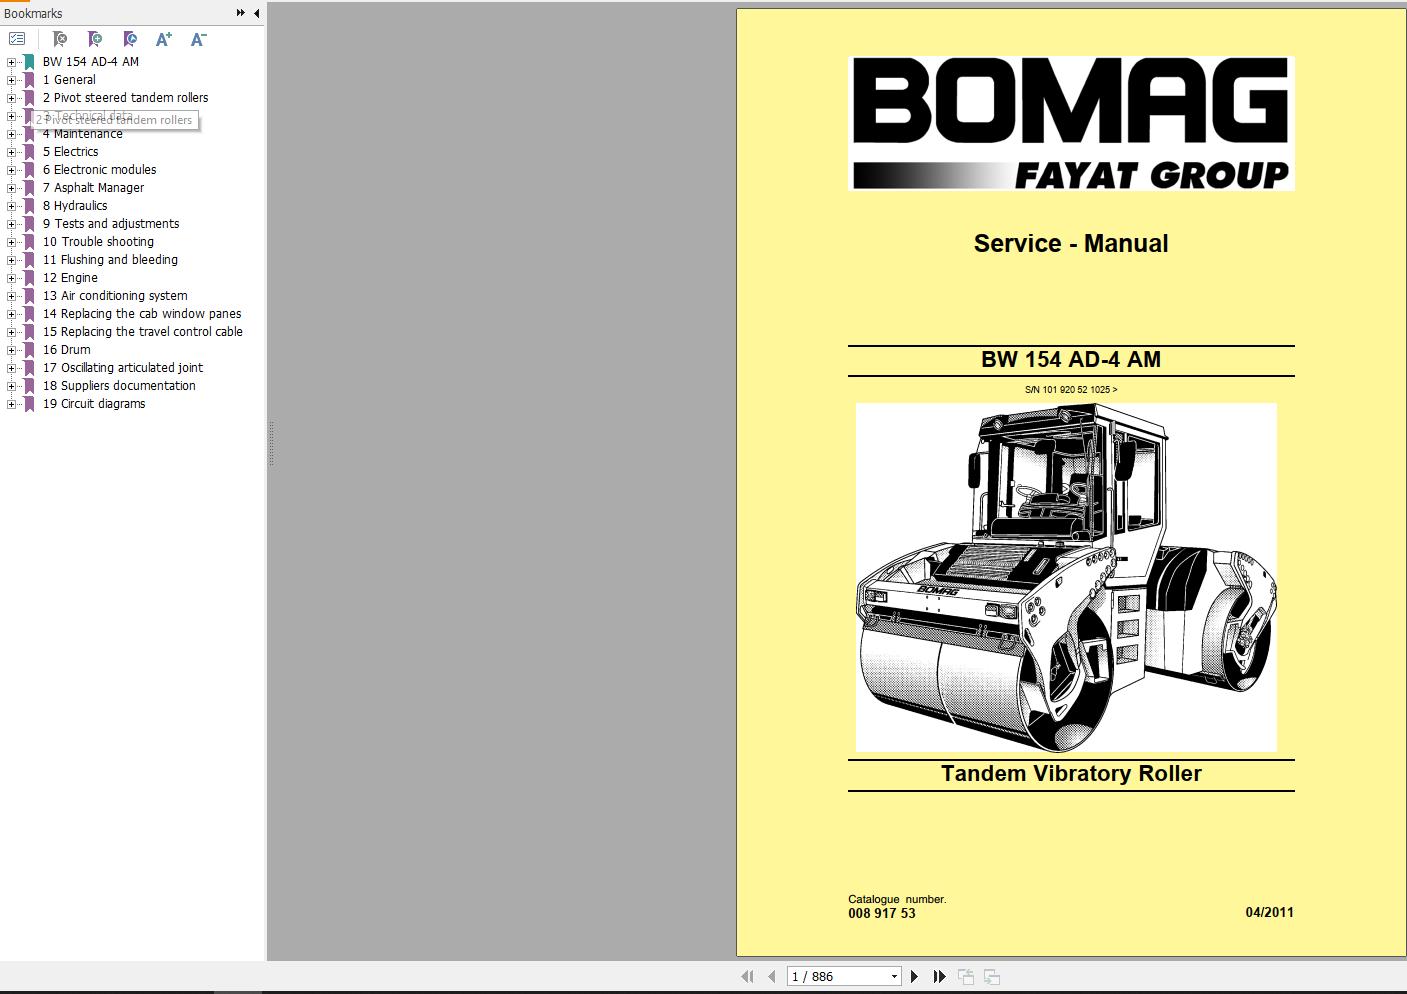Open the page number dropdown arrow

click(894, 977)
